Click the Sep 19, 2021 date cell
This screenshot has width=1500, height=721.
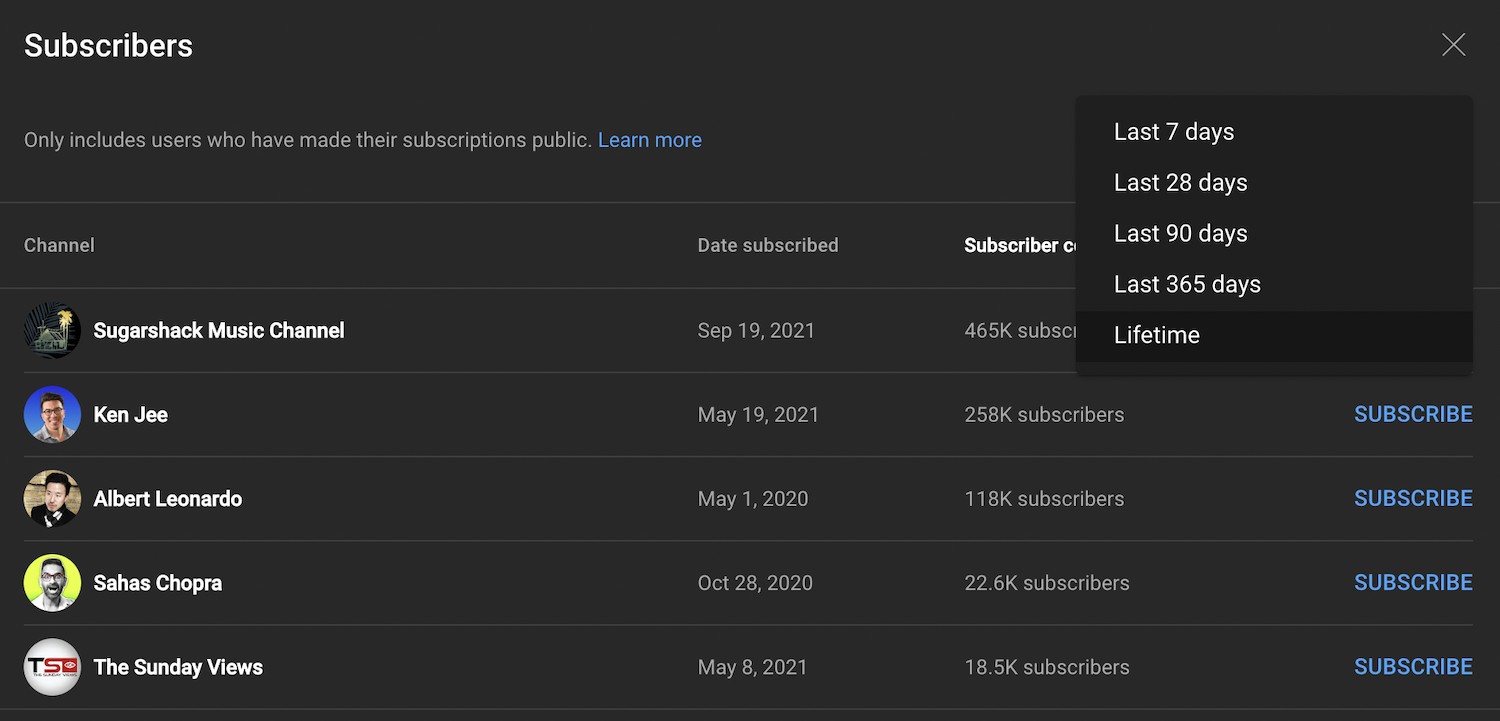756,331
